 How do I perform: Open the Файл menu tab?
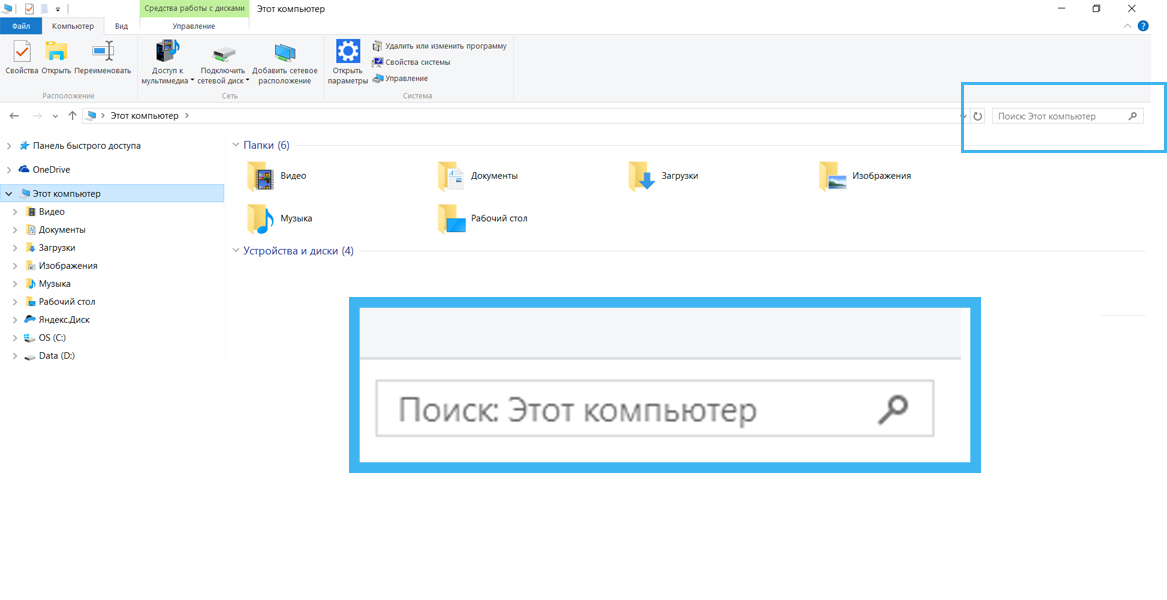[x=21, y=26]
